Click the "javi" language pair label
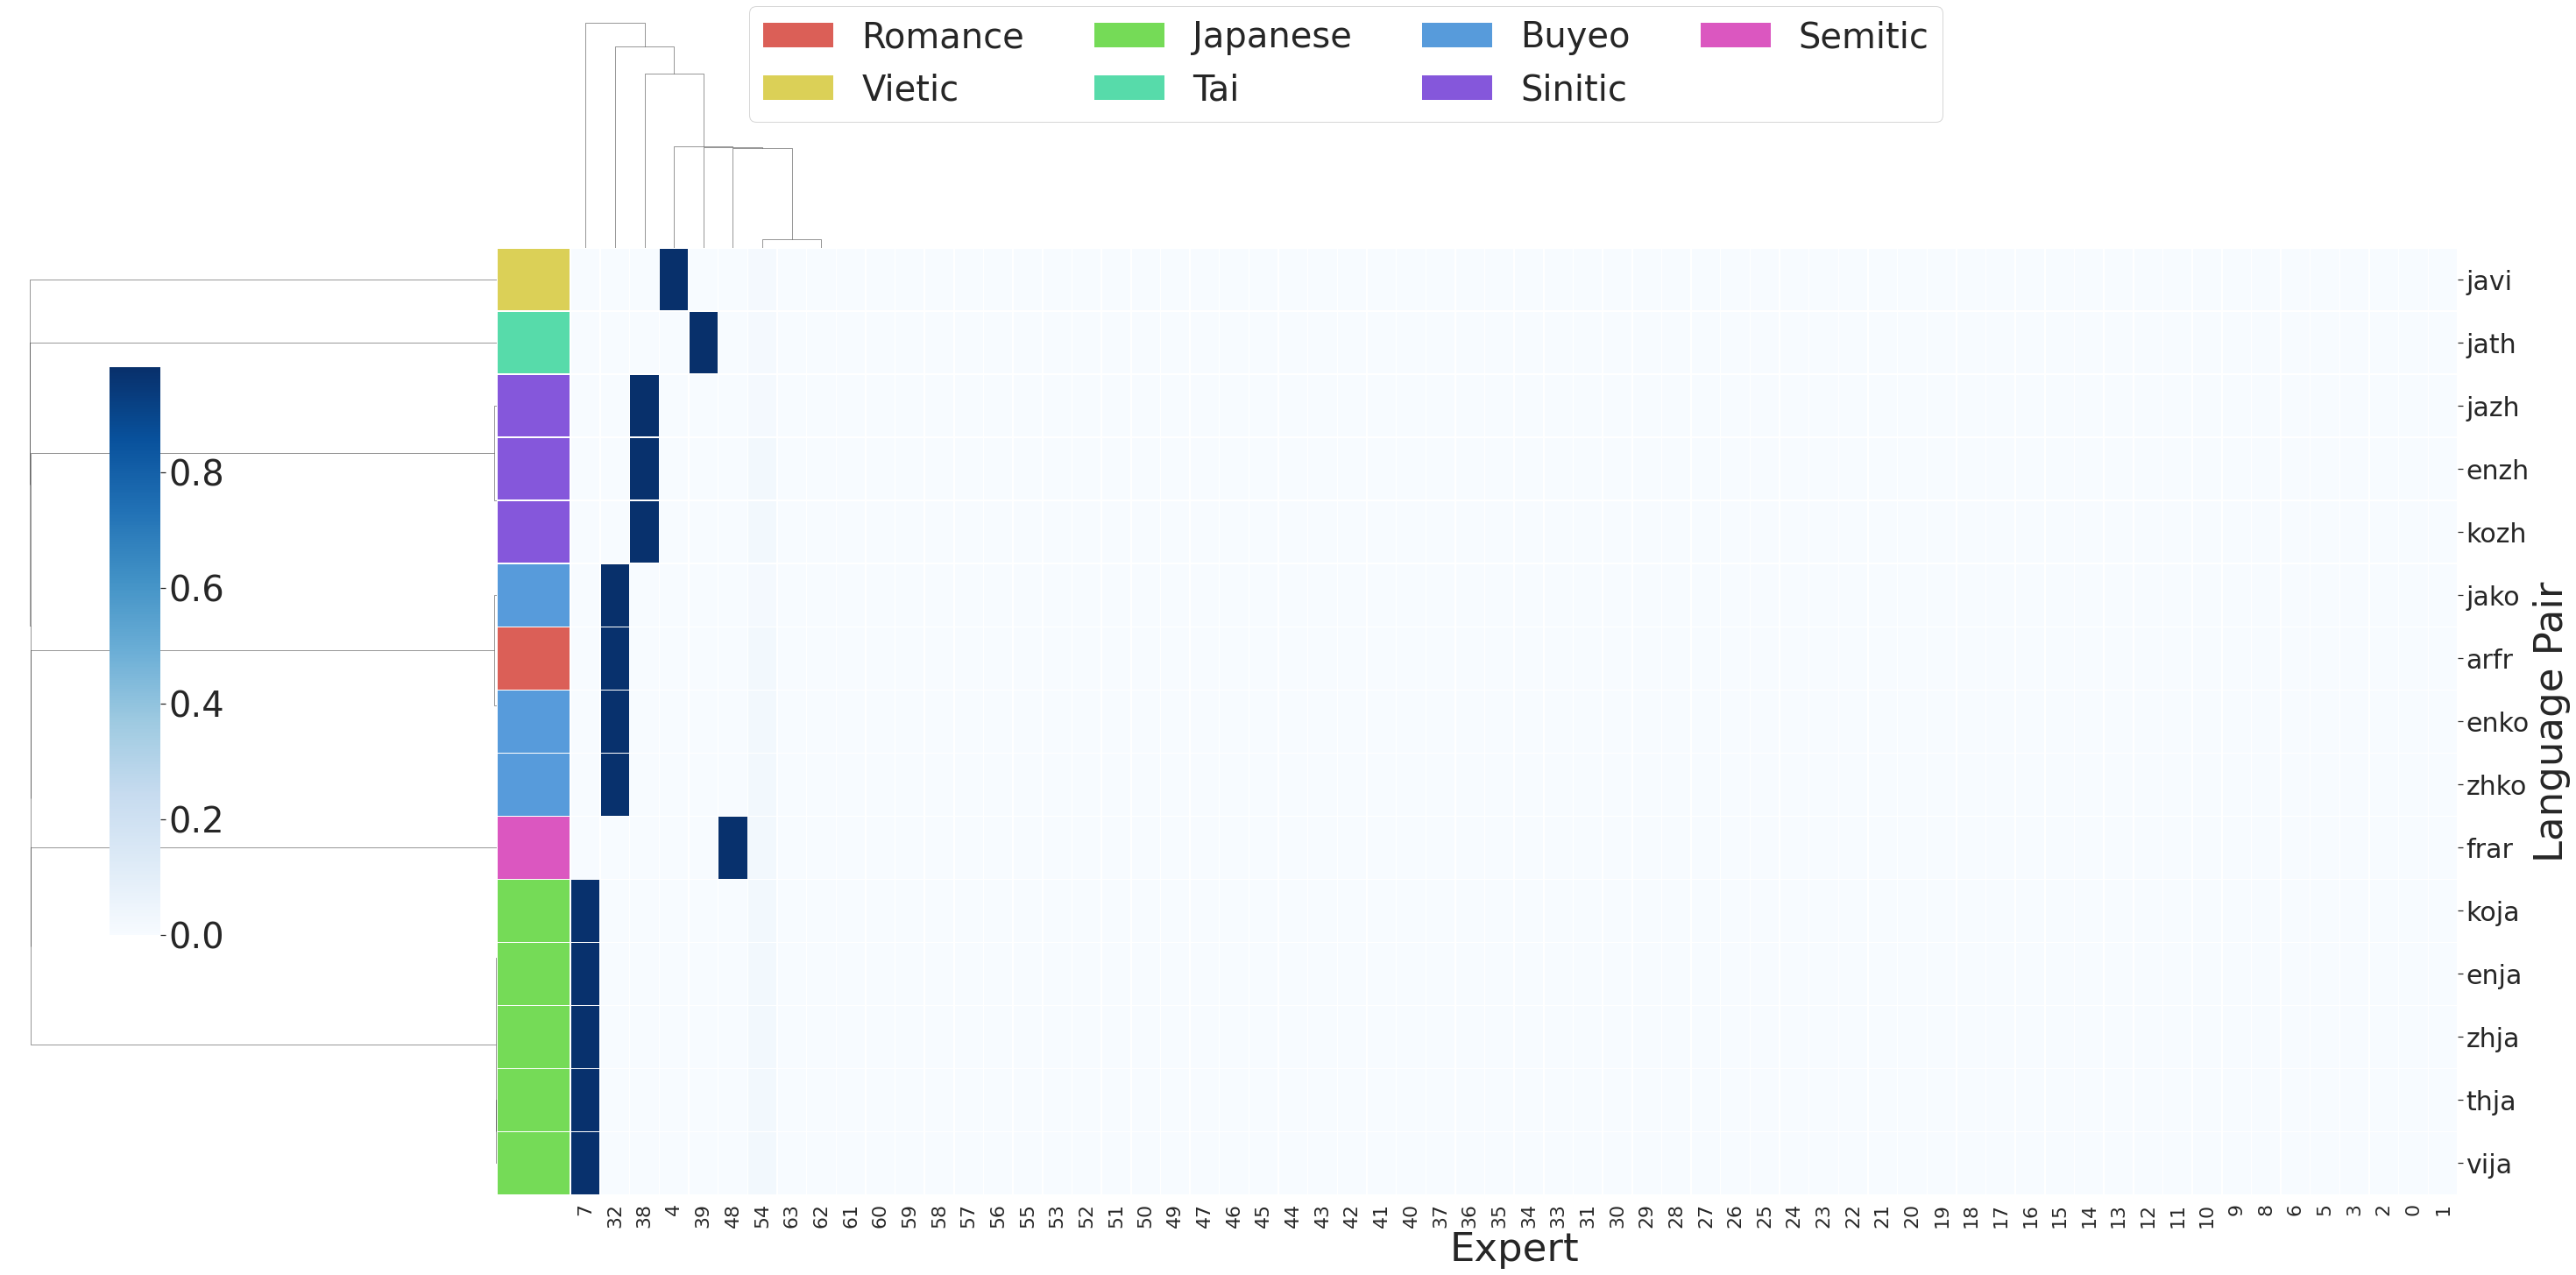The image size is (2576, 1275). 2488,281
